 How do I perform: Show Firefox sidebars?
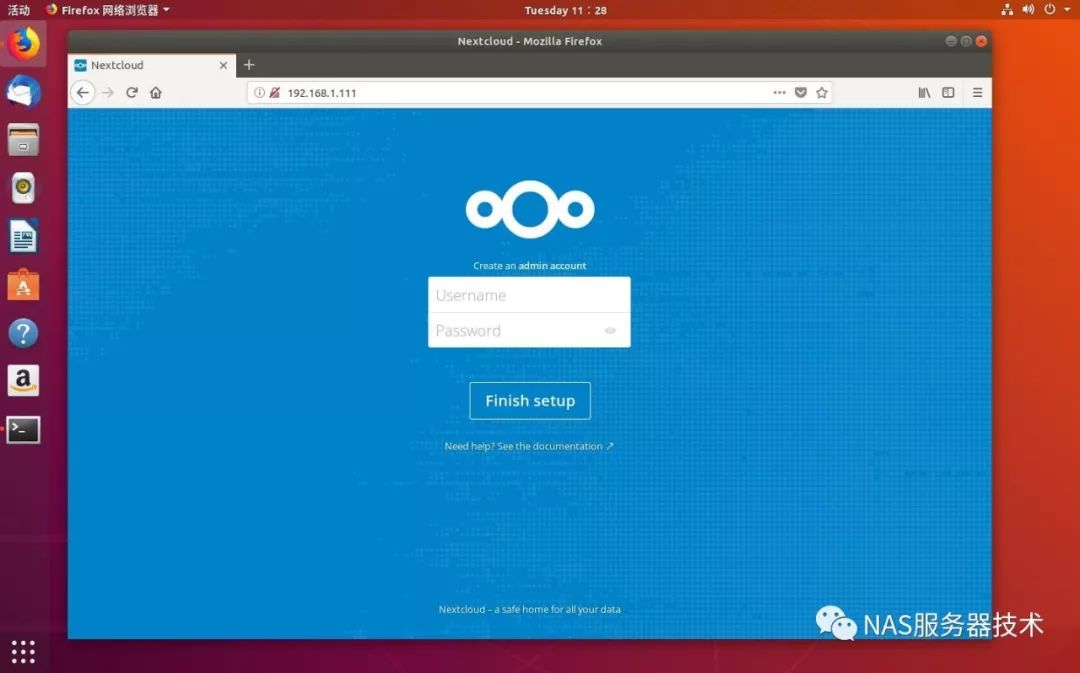(948, 92)
